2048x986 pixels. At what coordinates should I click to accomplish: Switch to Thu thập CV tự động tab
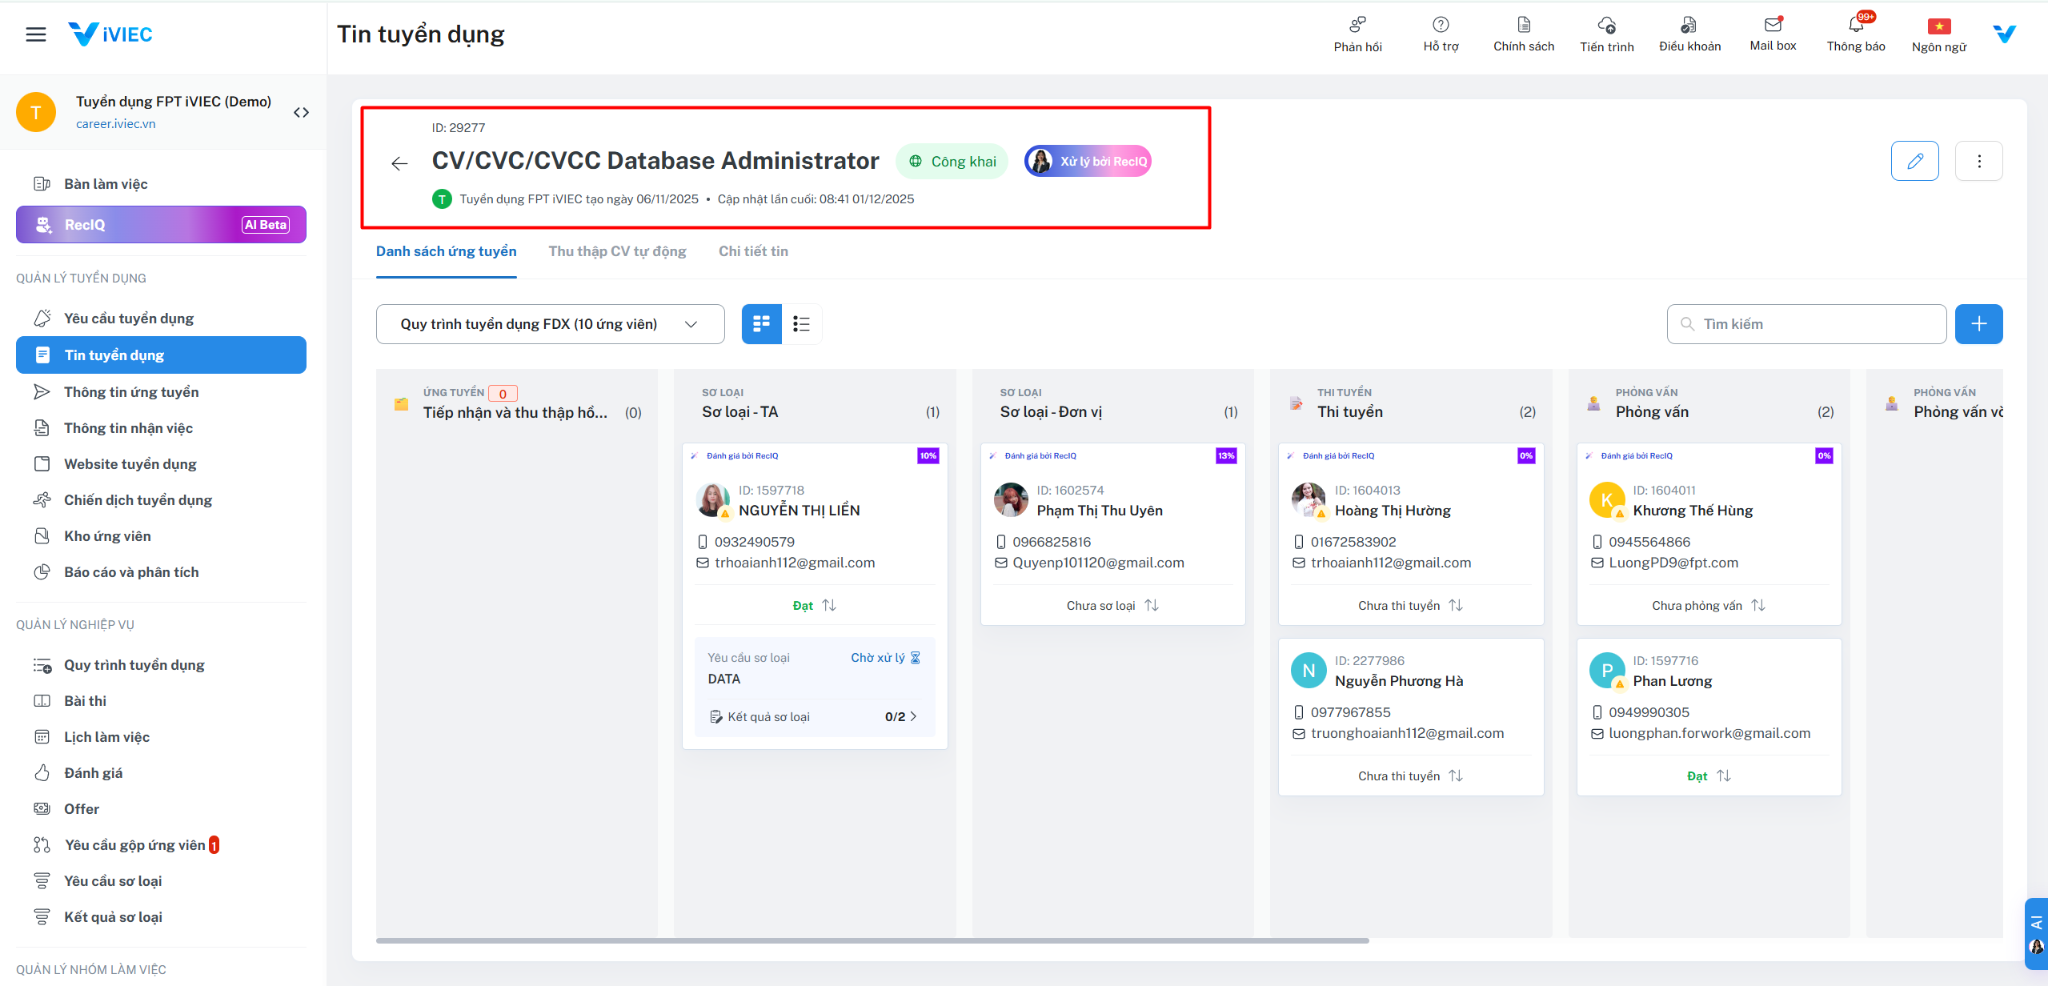[x=617, y=251]
